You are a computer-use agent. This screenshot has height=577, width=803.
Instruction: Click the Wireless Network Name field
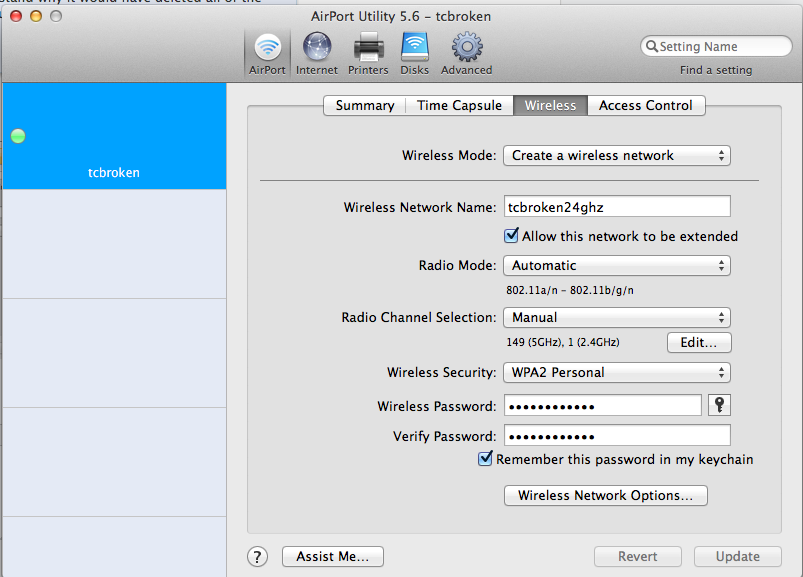(x=617, y=207)
